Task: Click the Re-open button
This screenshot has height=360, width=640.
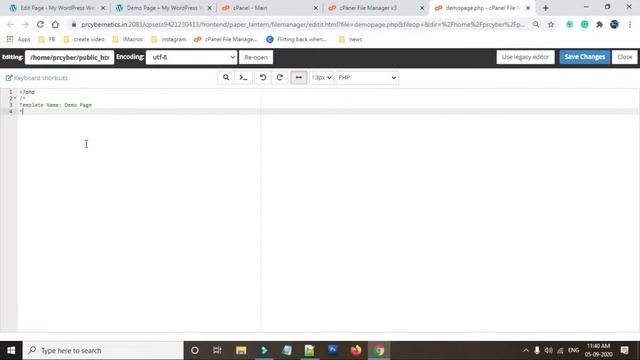Action: point(256,57)
